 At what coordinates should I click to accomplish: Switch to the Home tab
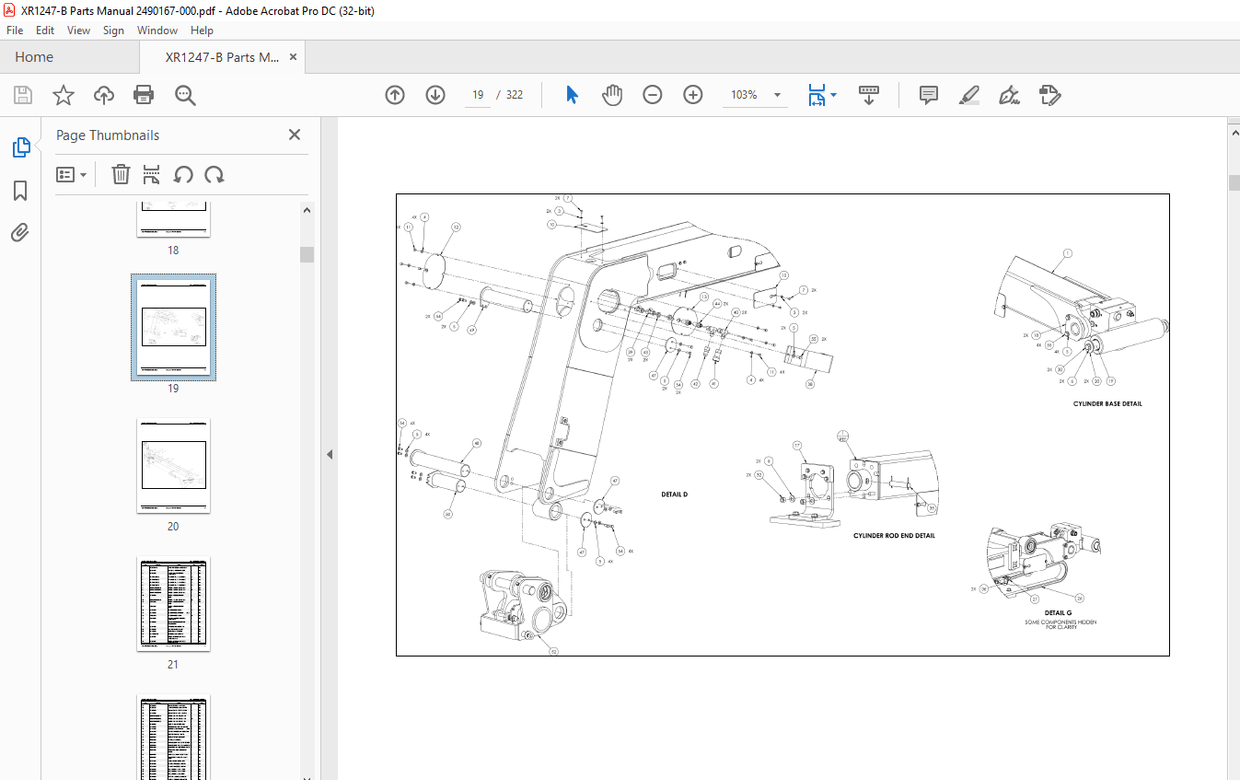pos(33,57)
